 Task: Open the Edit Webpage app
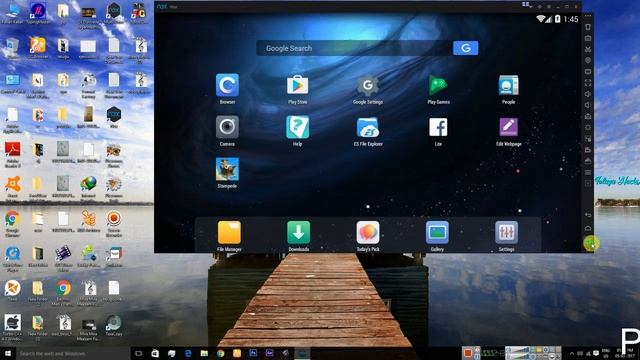(x=509, y=127)
